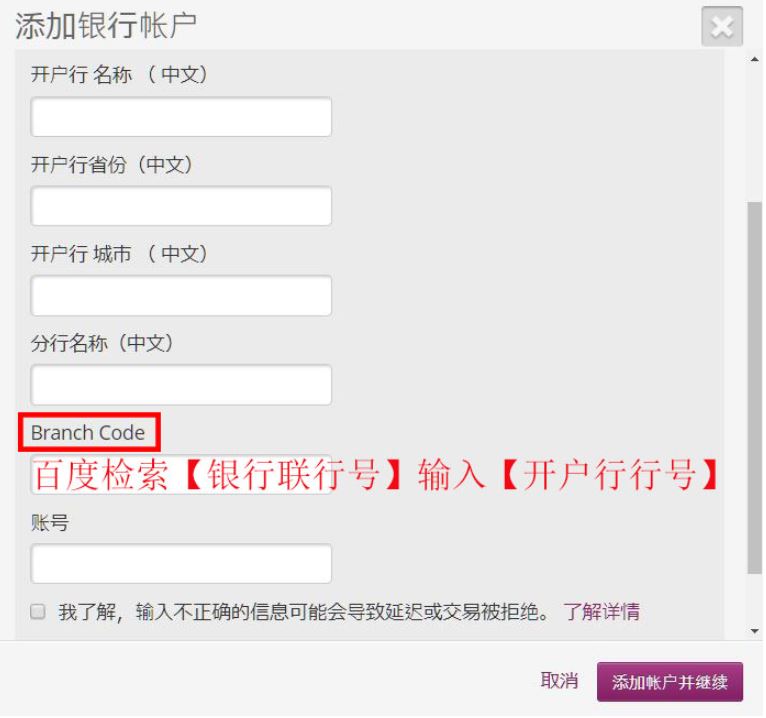Open the 了解详情 link
Viewport: 766px width, 718px height.
click(603, 613)
